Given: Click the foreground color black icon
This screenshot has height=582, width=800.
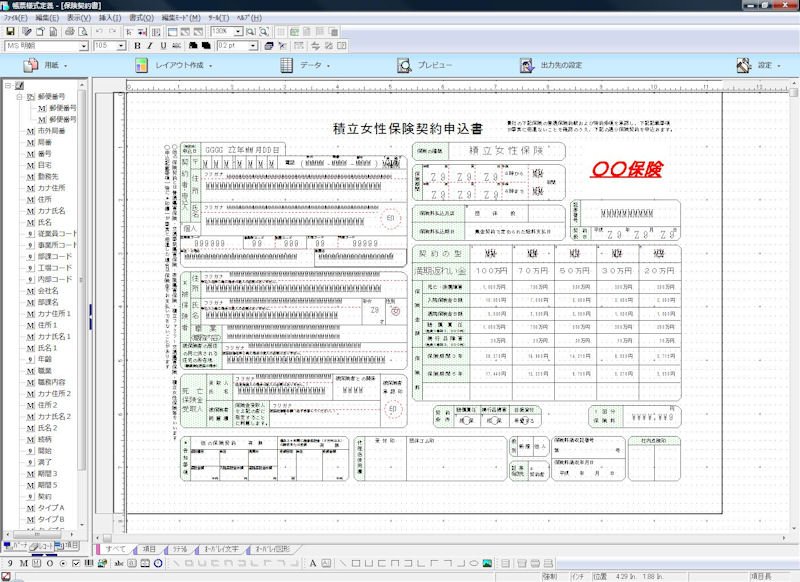Looking at the screenshot, I should click(x=193, y=46).
